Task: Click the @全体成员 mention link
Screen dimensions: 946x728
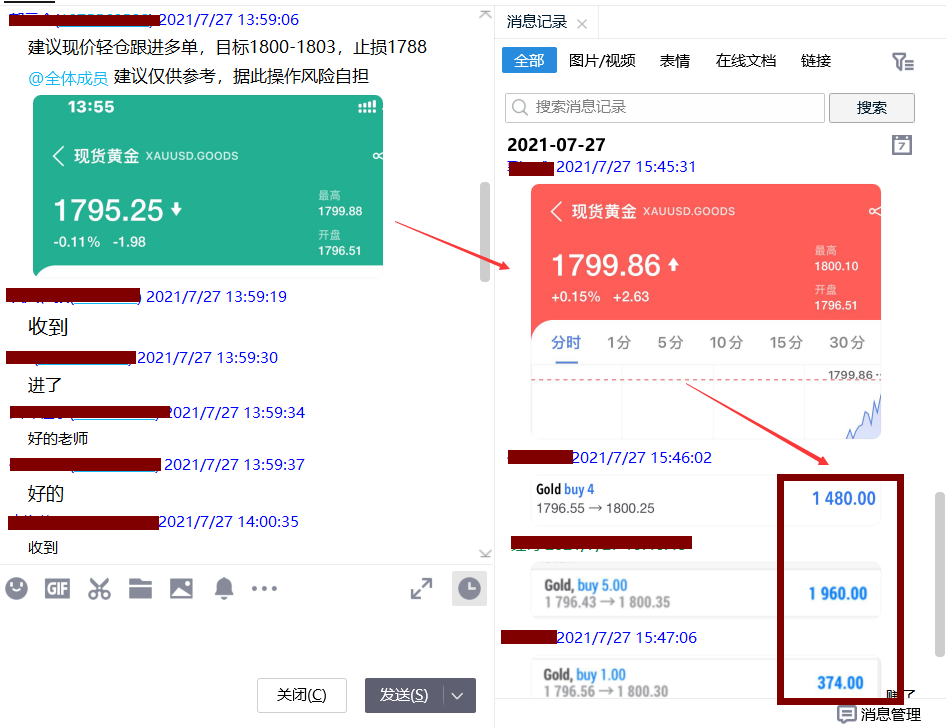Action: pyautogui.click(x=68, y=78)
